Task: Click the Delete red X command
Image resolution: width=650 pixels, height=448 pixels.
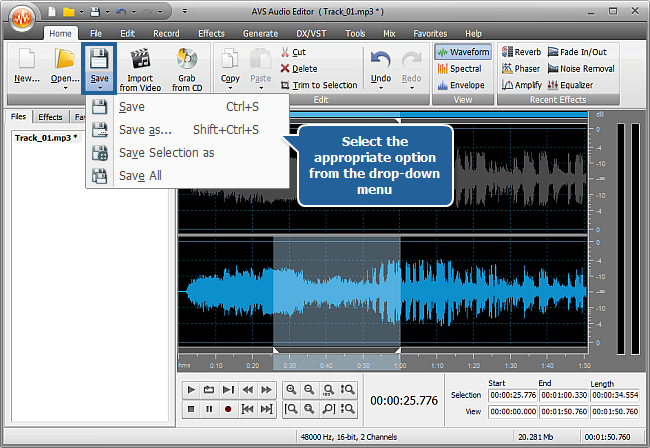Action: [x=299, y=69]
